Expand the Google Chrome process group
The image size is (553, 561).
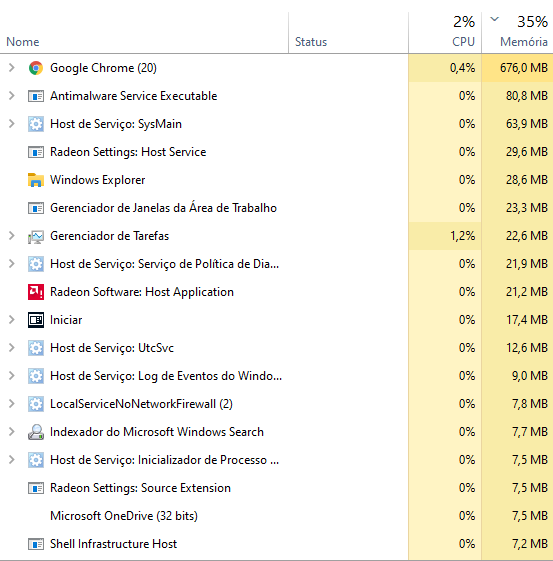tap(11, 68)
